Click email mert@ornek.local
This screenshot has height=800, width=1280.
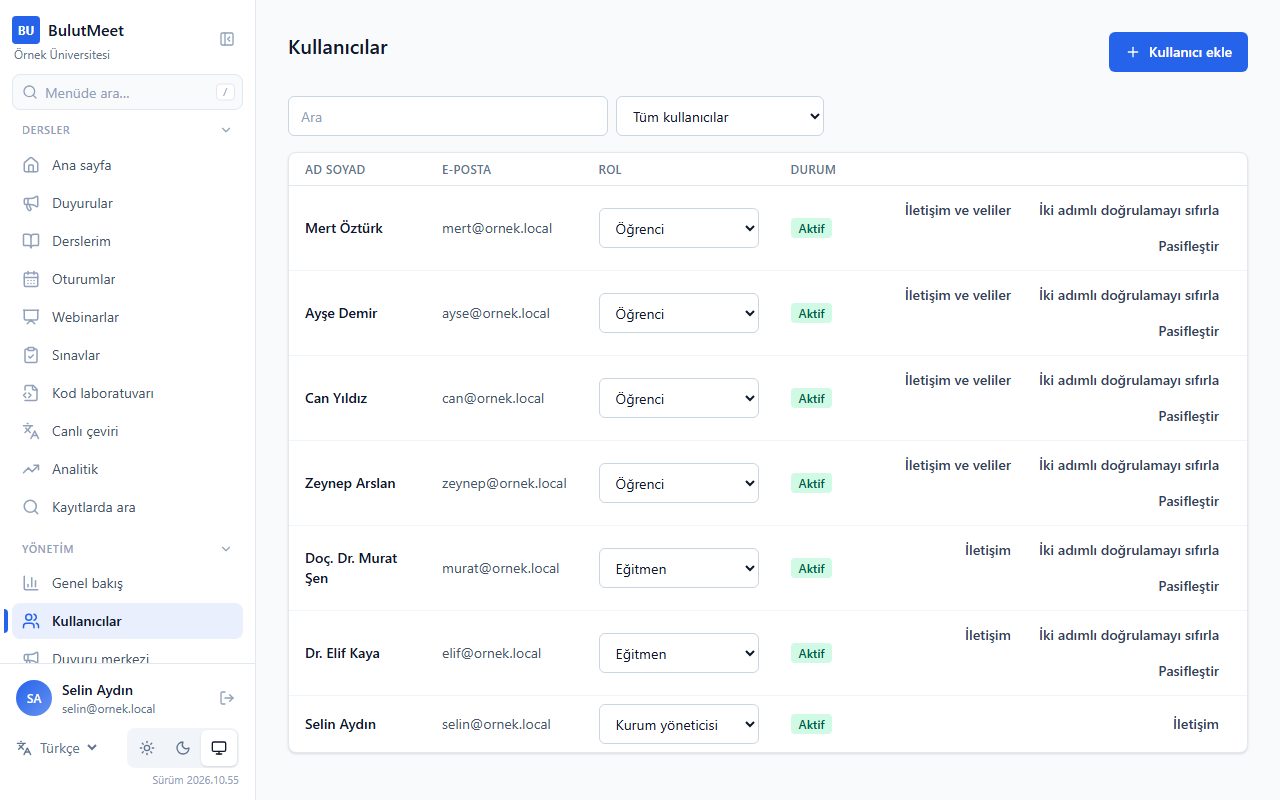click(x=497, y=228)
